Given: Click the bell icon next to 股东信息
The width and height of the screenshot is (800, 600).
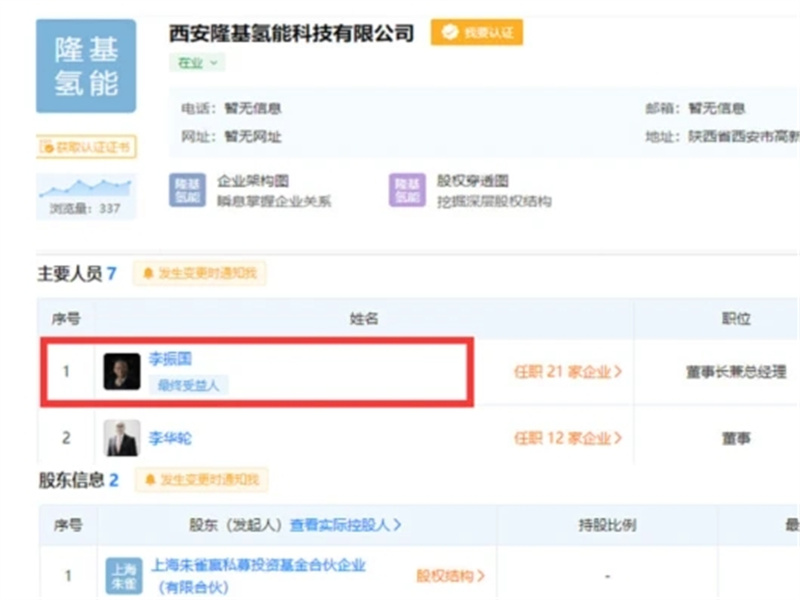Looking at the screenshot, I should 150,480.
